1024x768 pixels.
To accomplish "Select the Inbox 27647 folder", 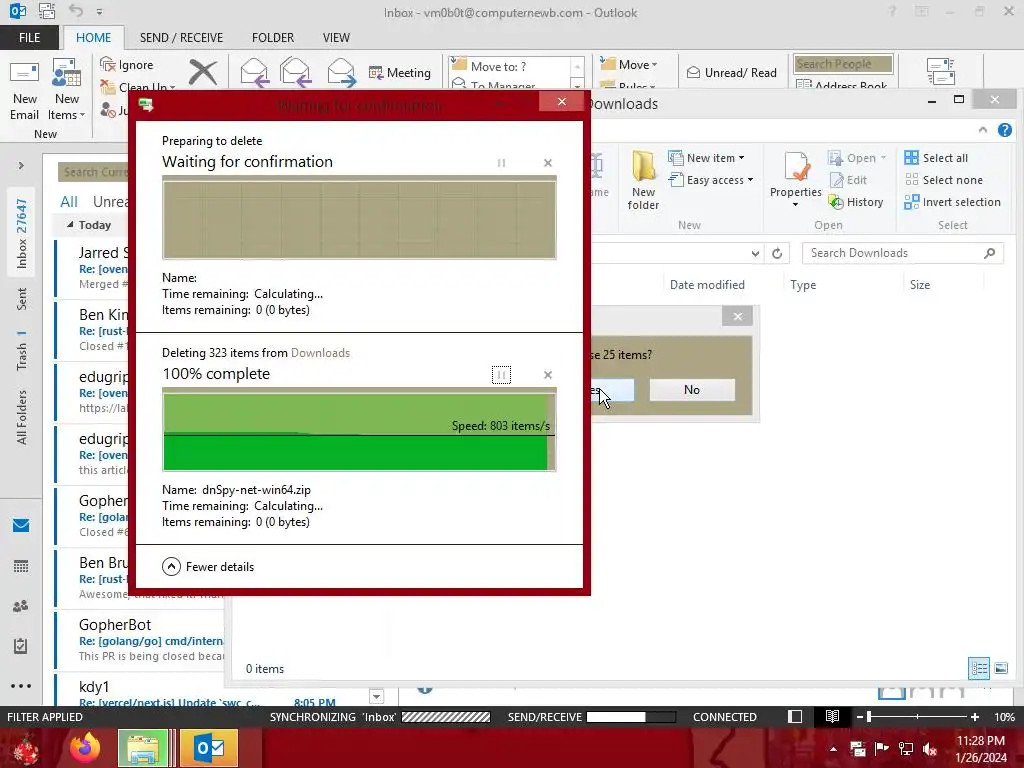I will pyautogui.click(x=22, y=233).
